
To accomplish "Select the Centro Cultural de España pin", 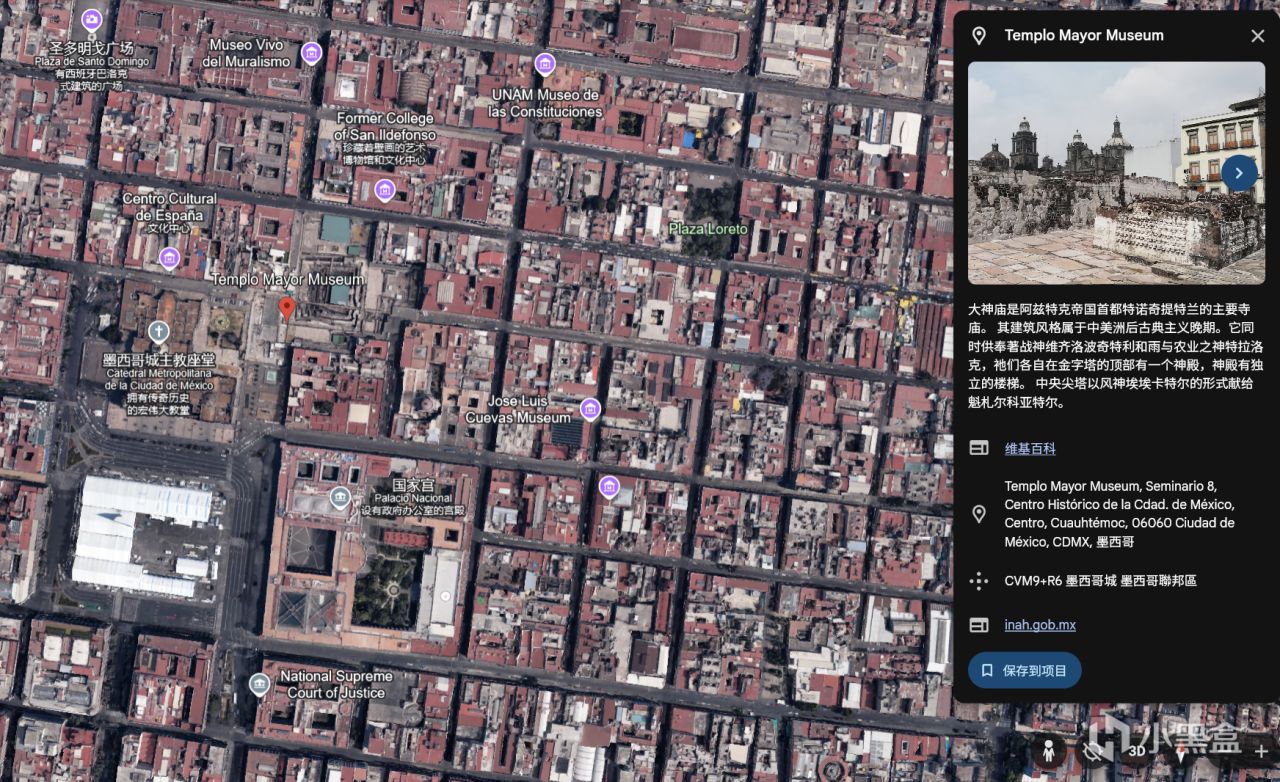I will [x=168, y=258].
